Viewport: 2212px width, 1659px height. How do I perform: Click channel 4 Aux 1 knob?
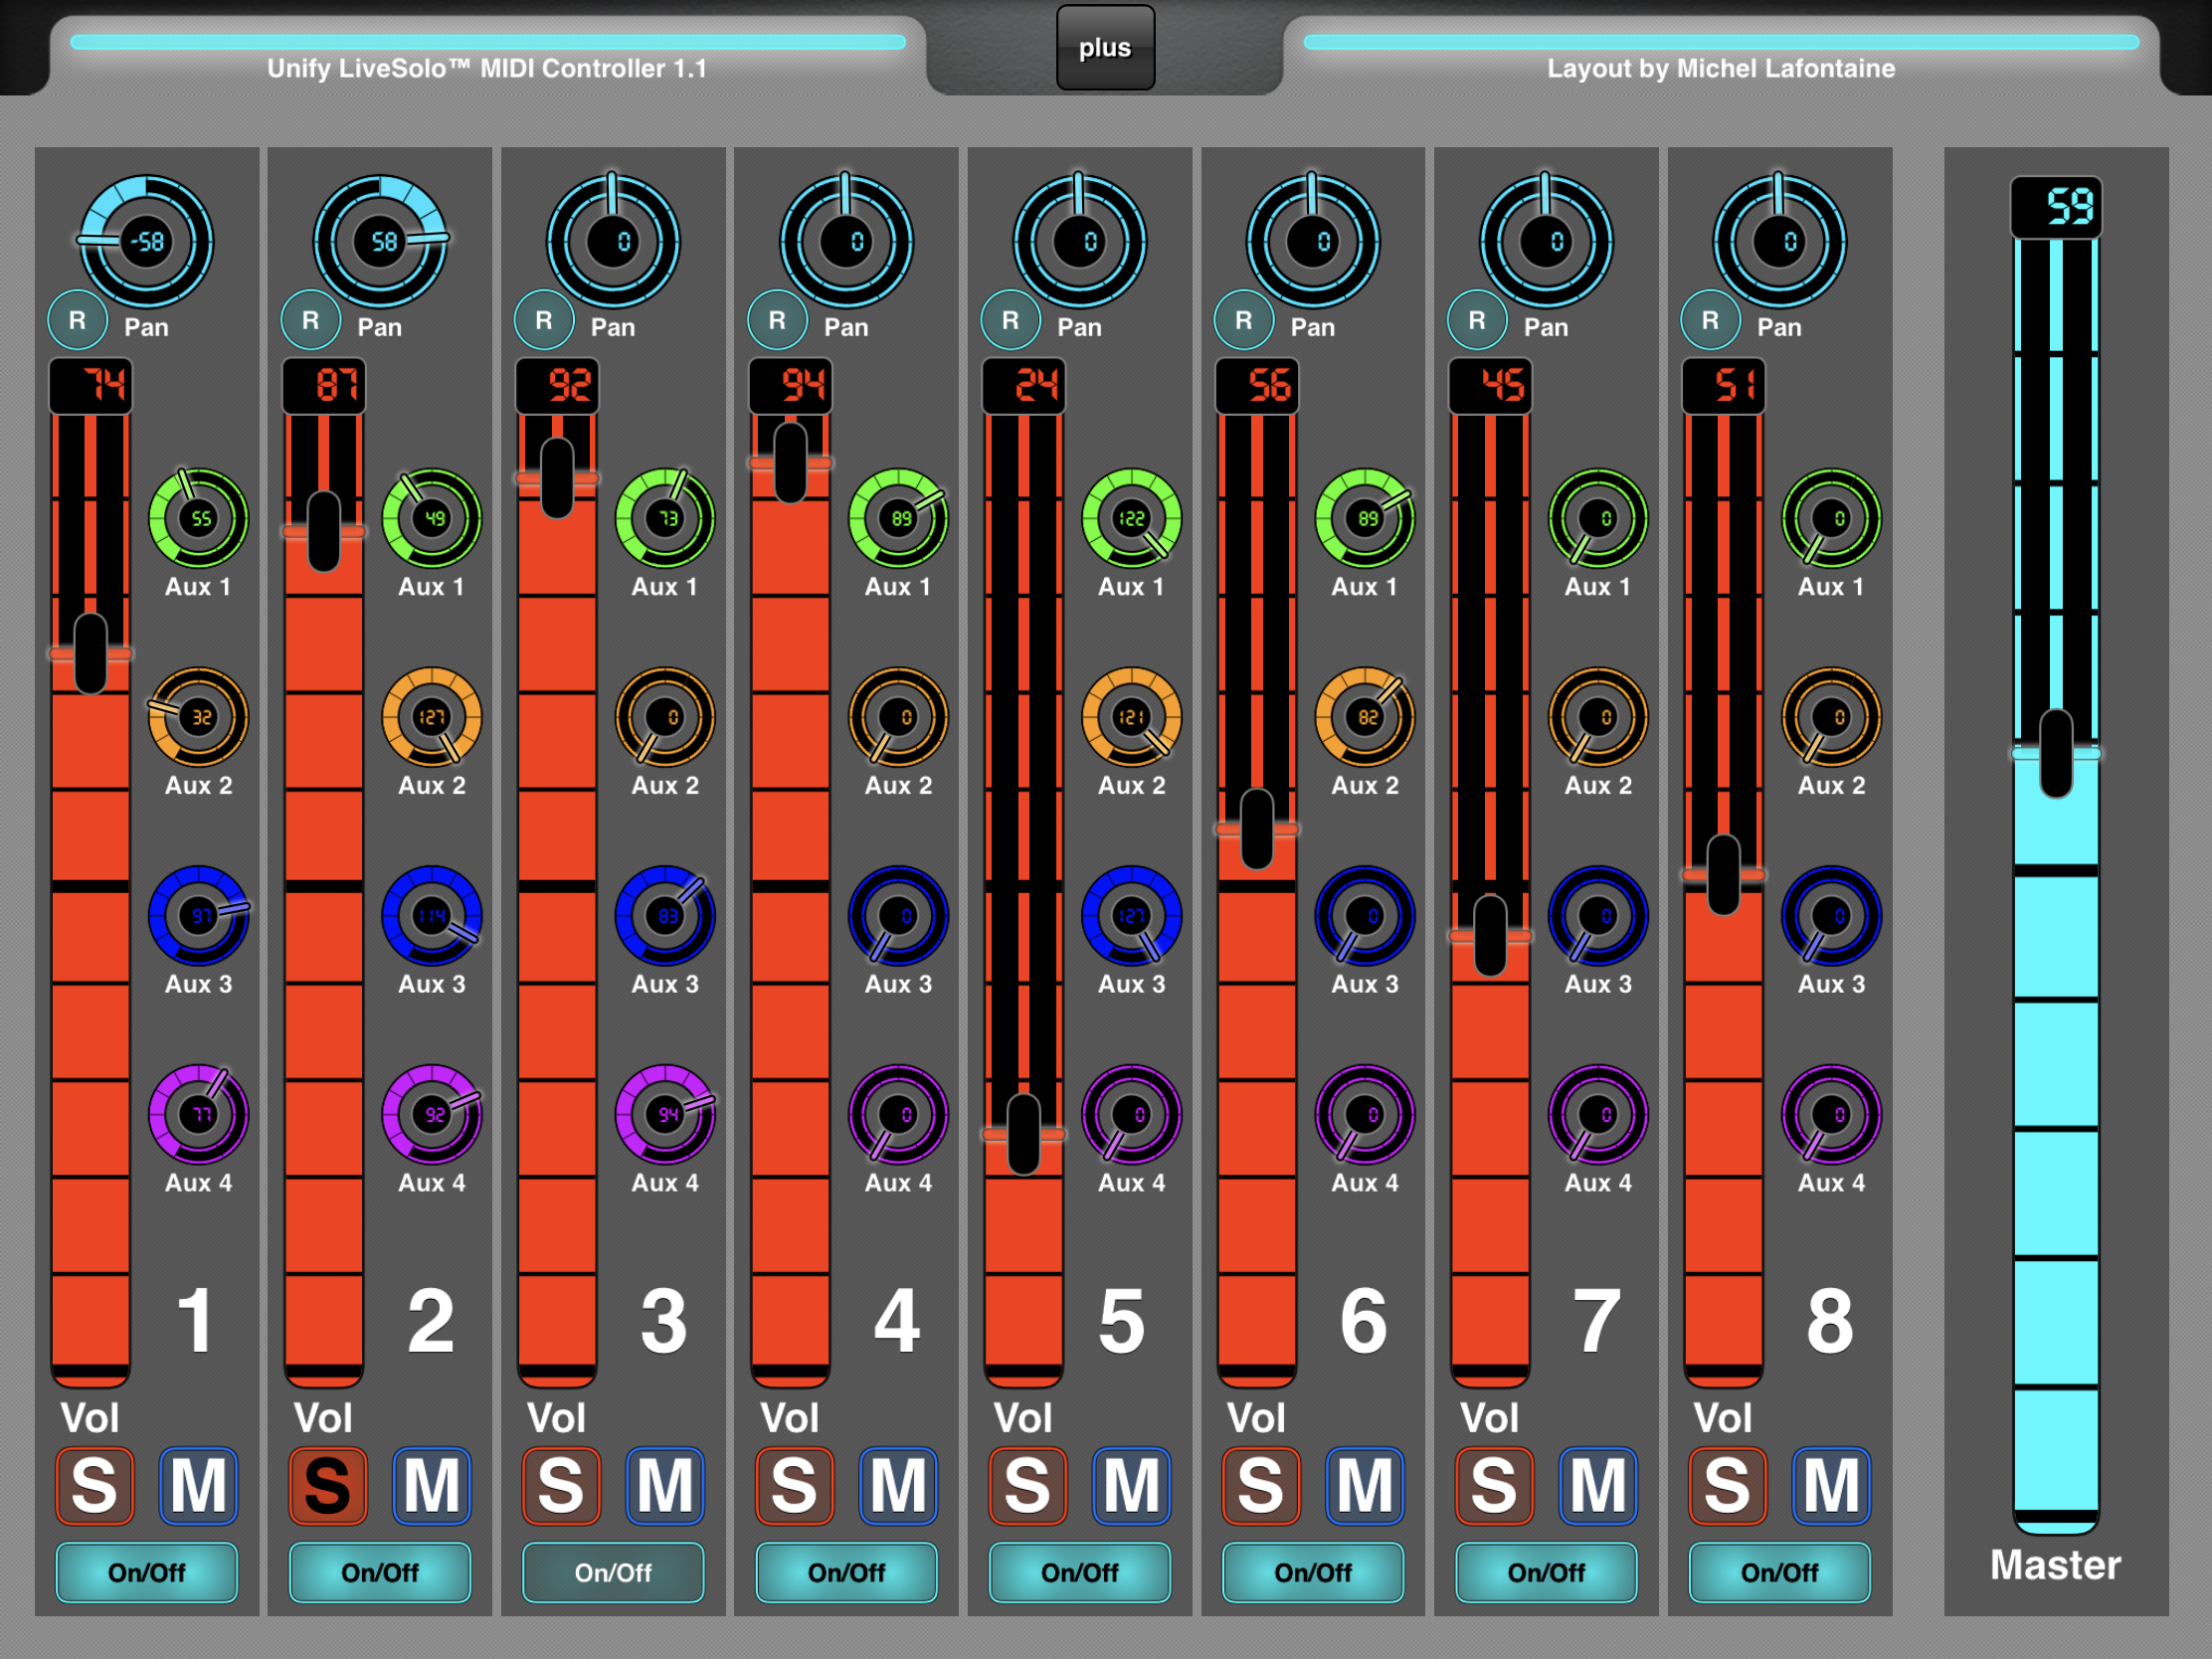point(898,518)
